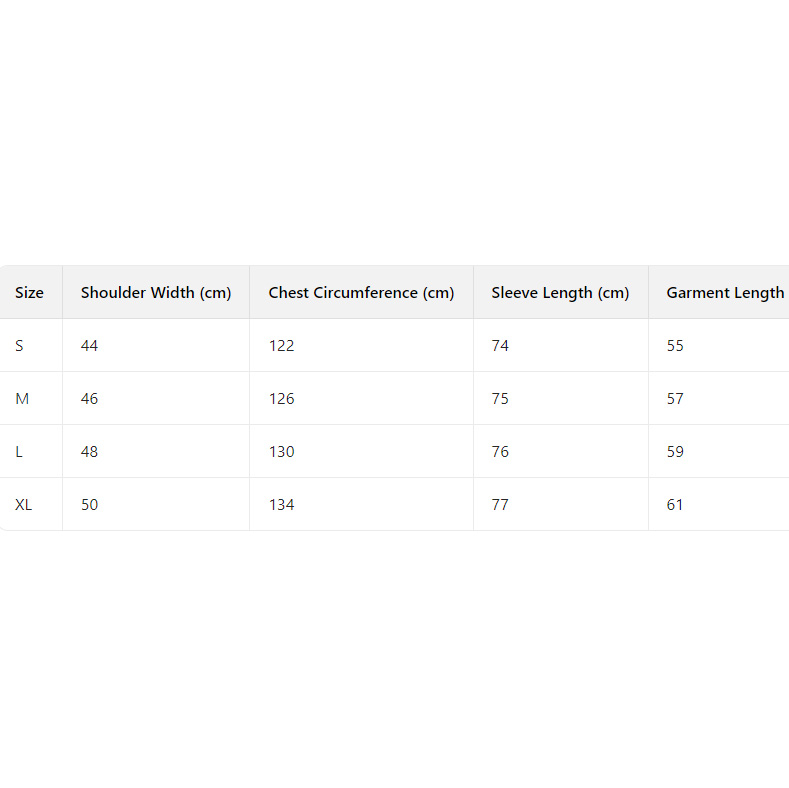Click shoulder width value 44
This screenshot has height=788, width=789.
pyautogui.click(x=90, y=346)
